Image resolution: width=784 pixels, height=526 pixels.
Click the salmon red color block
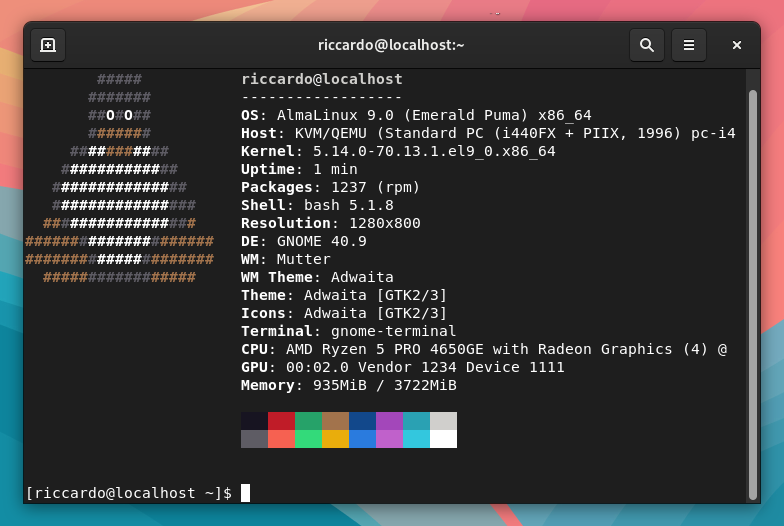[282, 439]
